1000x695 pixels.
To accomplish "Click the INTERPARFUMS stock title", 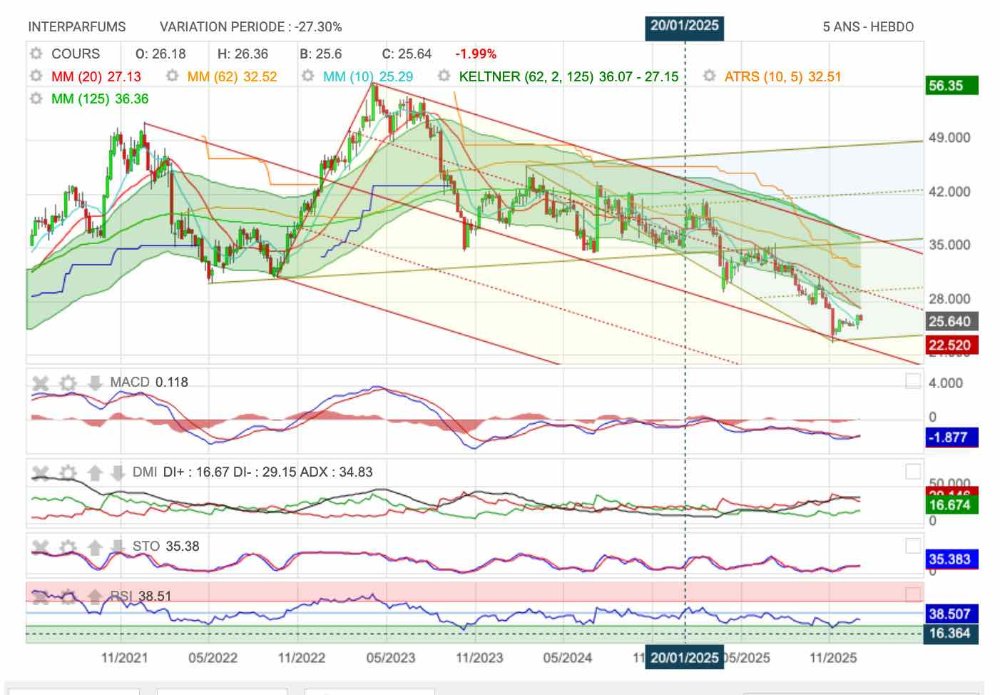I will (77, 27).
